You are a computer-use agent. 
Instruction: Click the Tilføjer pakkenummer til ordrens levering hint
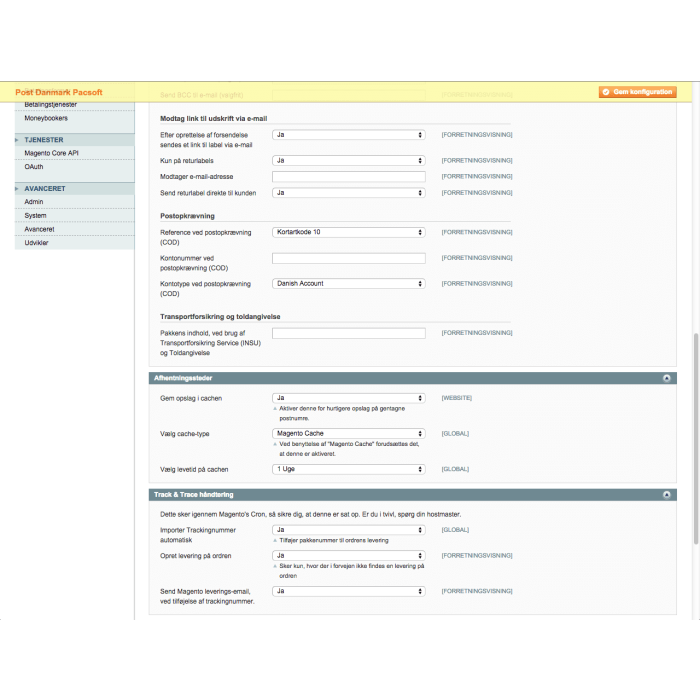tap(334, 541)
